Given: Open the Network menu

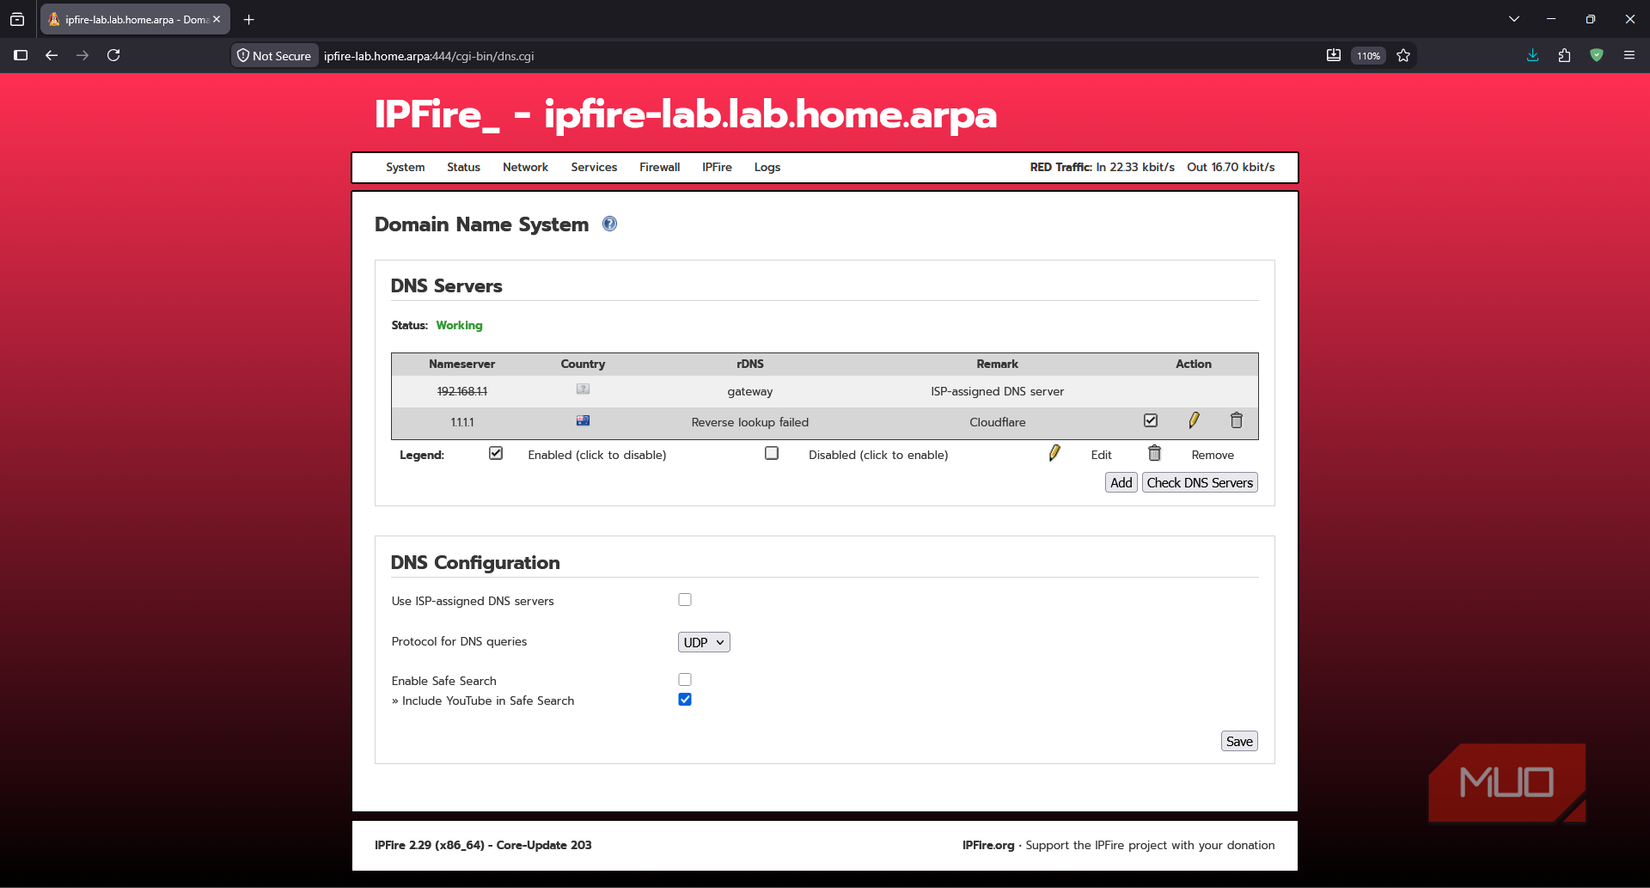Looking at the screenshot, I should pyautogui.click(x=525, y=167).
